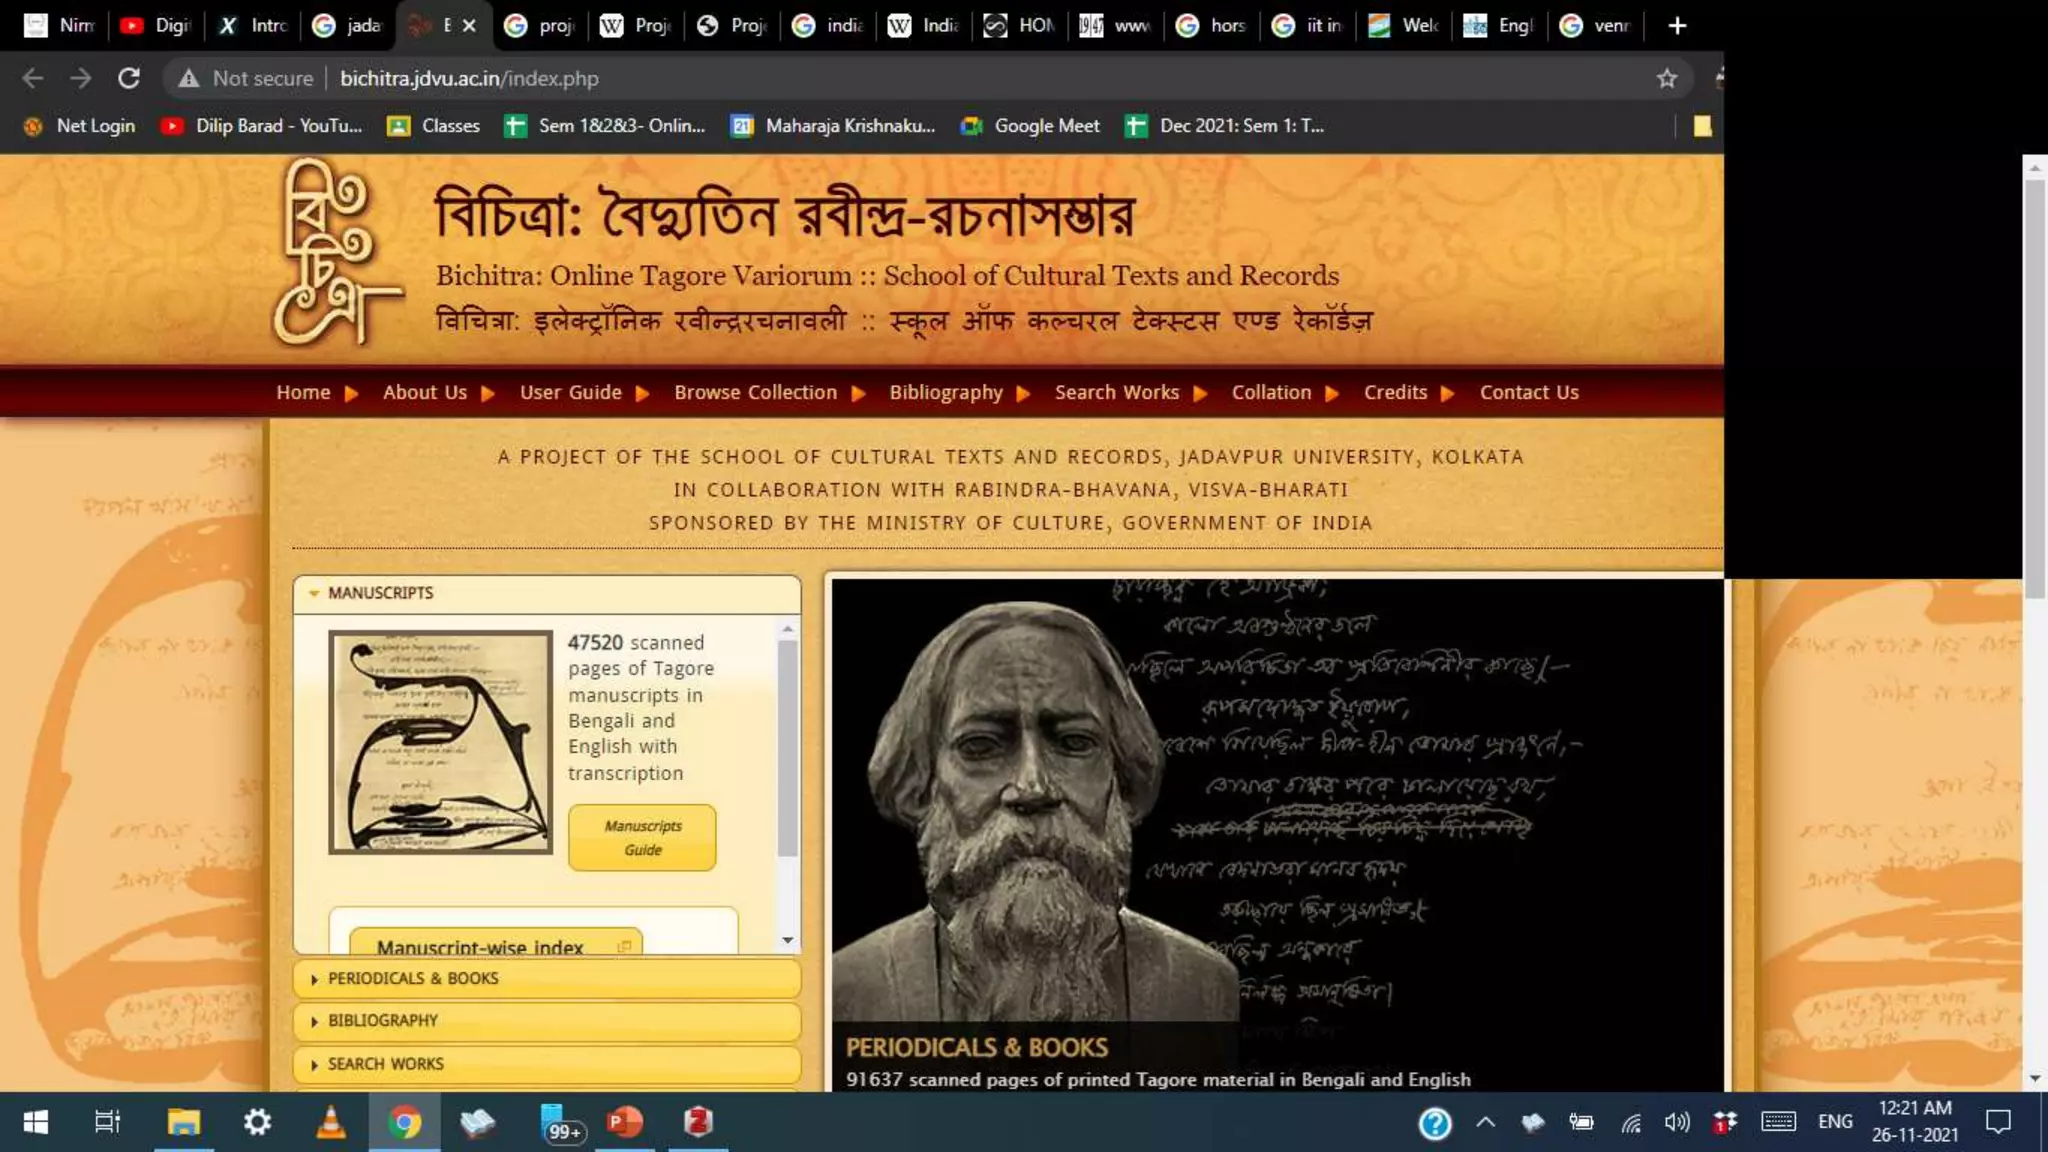Close the active Bichitra browser tab
This screenshot has height=1152, width=2048.
click(469, 26)
